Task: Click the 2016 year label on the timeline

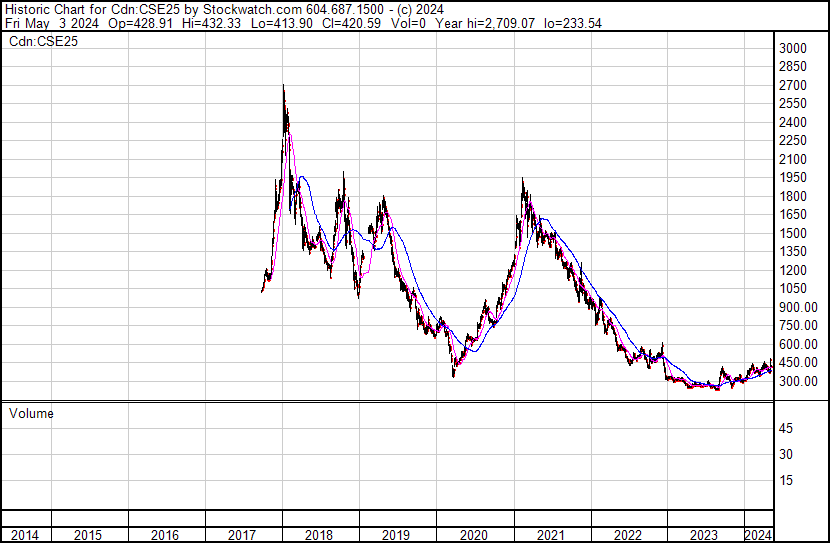Action: tap(165, 535)
